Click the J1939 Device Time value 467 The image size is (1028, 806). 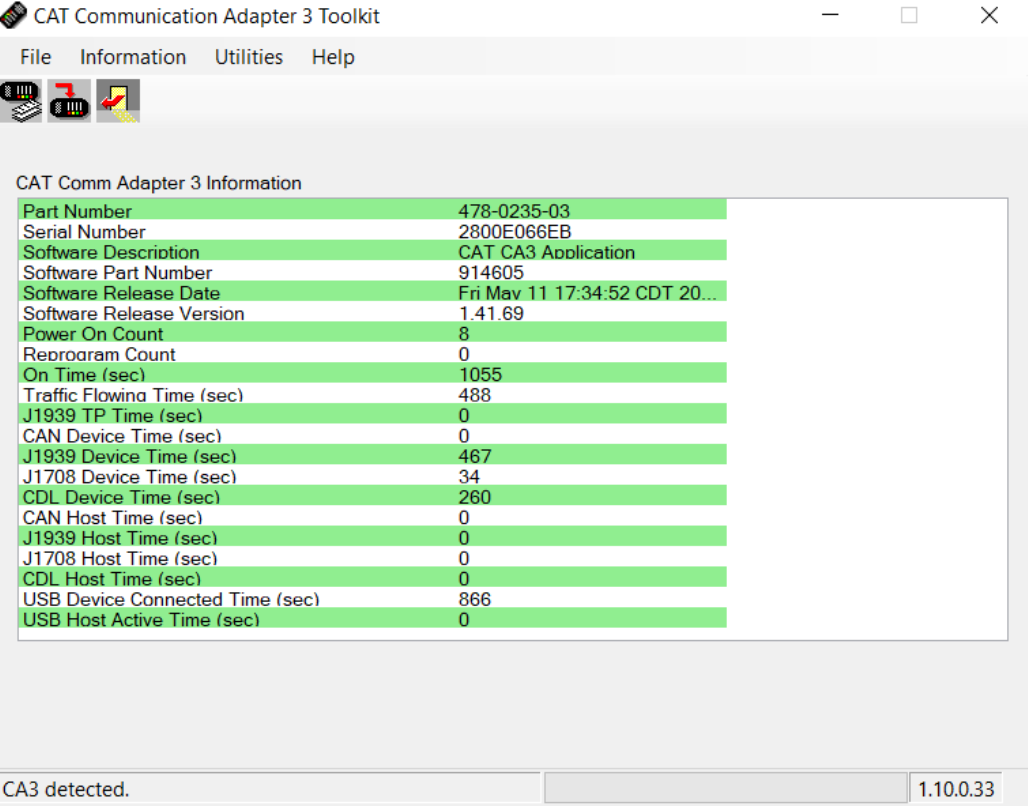click(475, 456)
